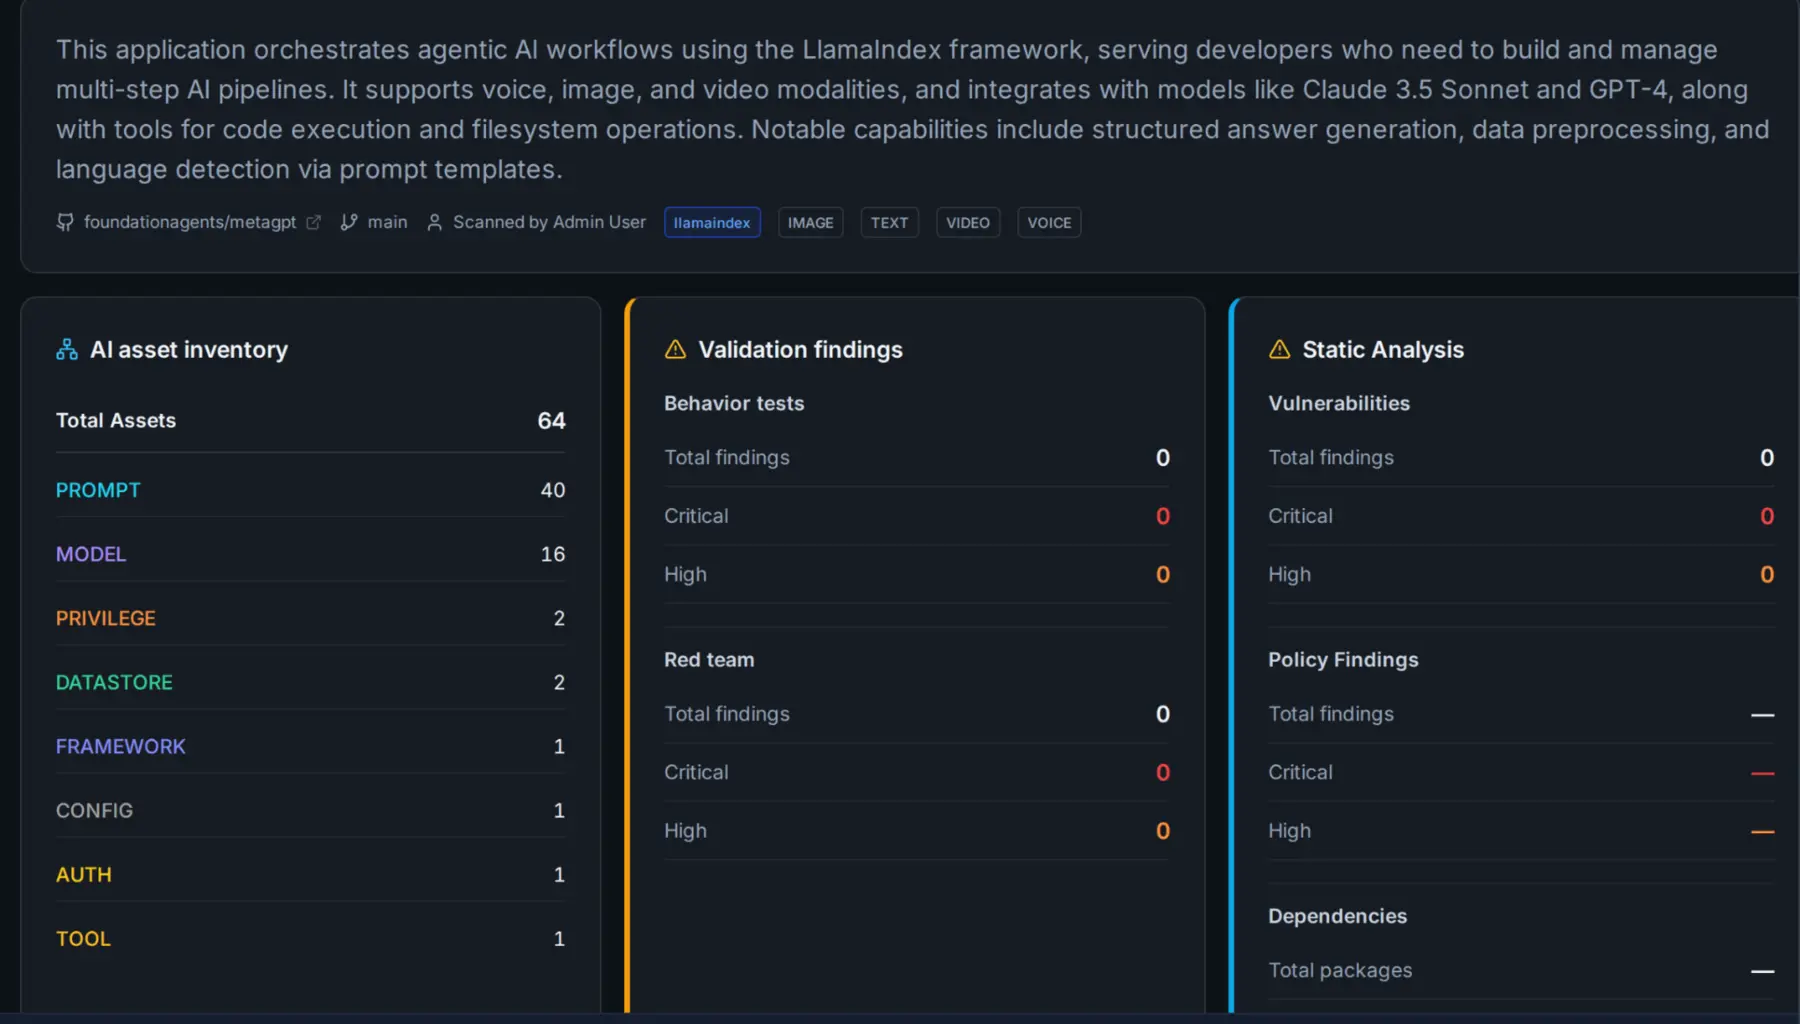Click the Validation findings heading
Viewport: 1800px width, 1024px height.
(800, 349)
